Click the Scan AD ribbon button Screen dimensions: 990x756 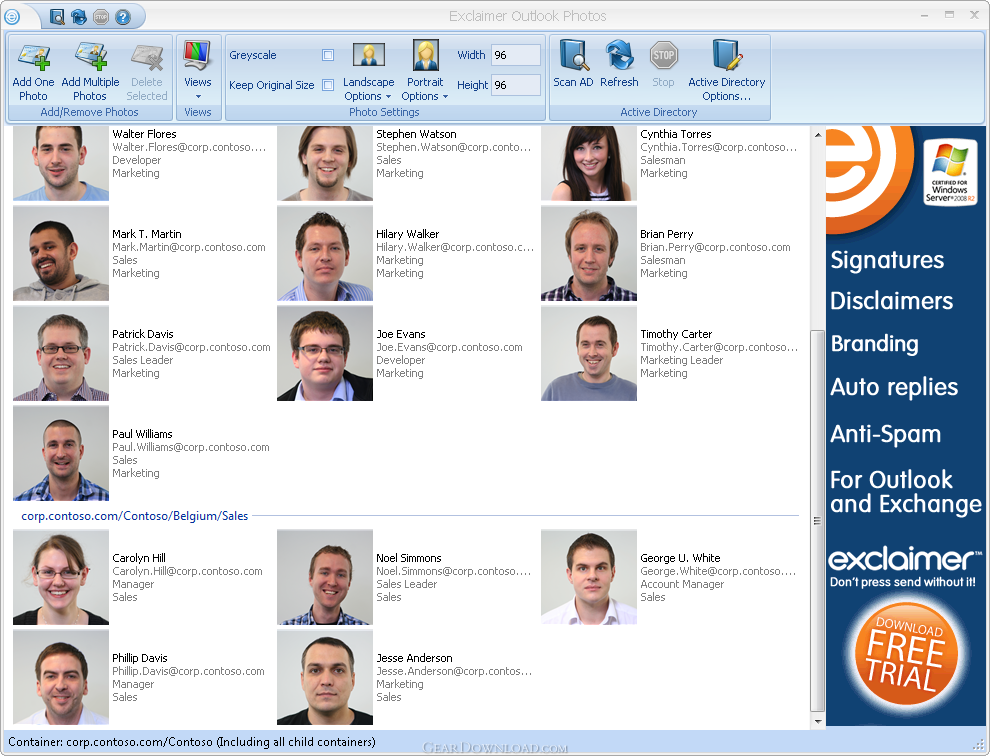pos(573,64)
